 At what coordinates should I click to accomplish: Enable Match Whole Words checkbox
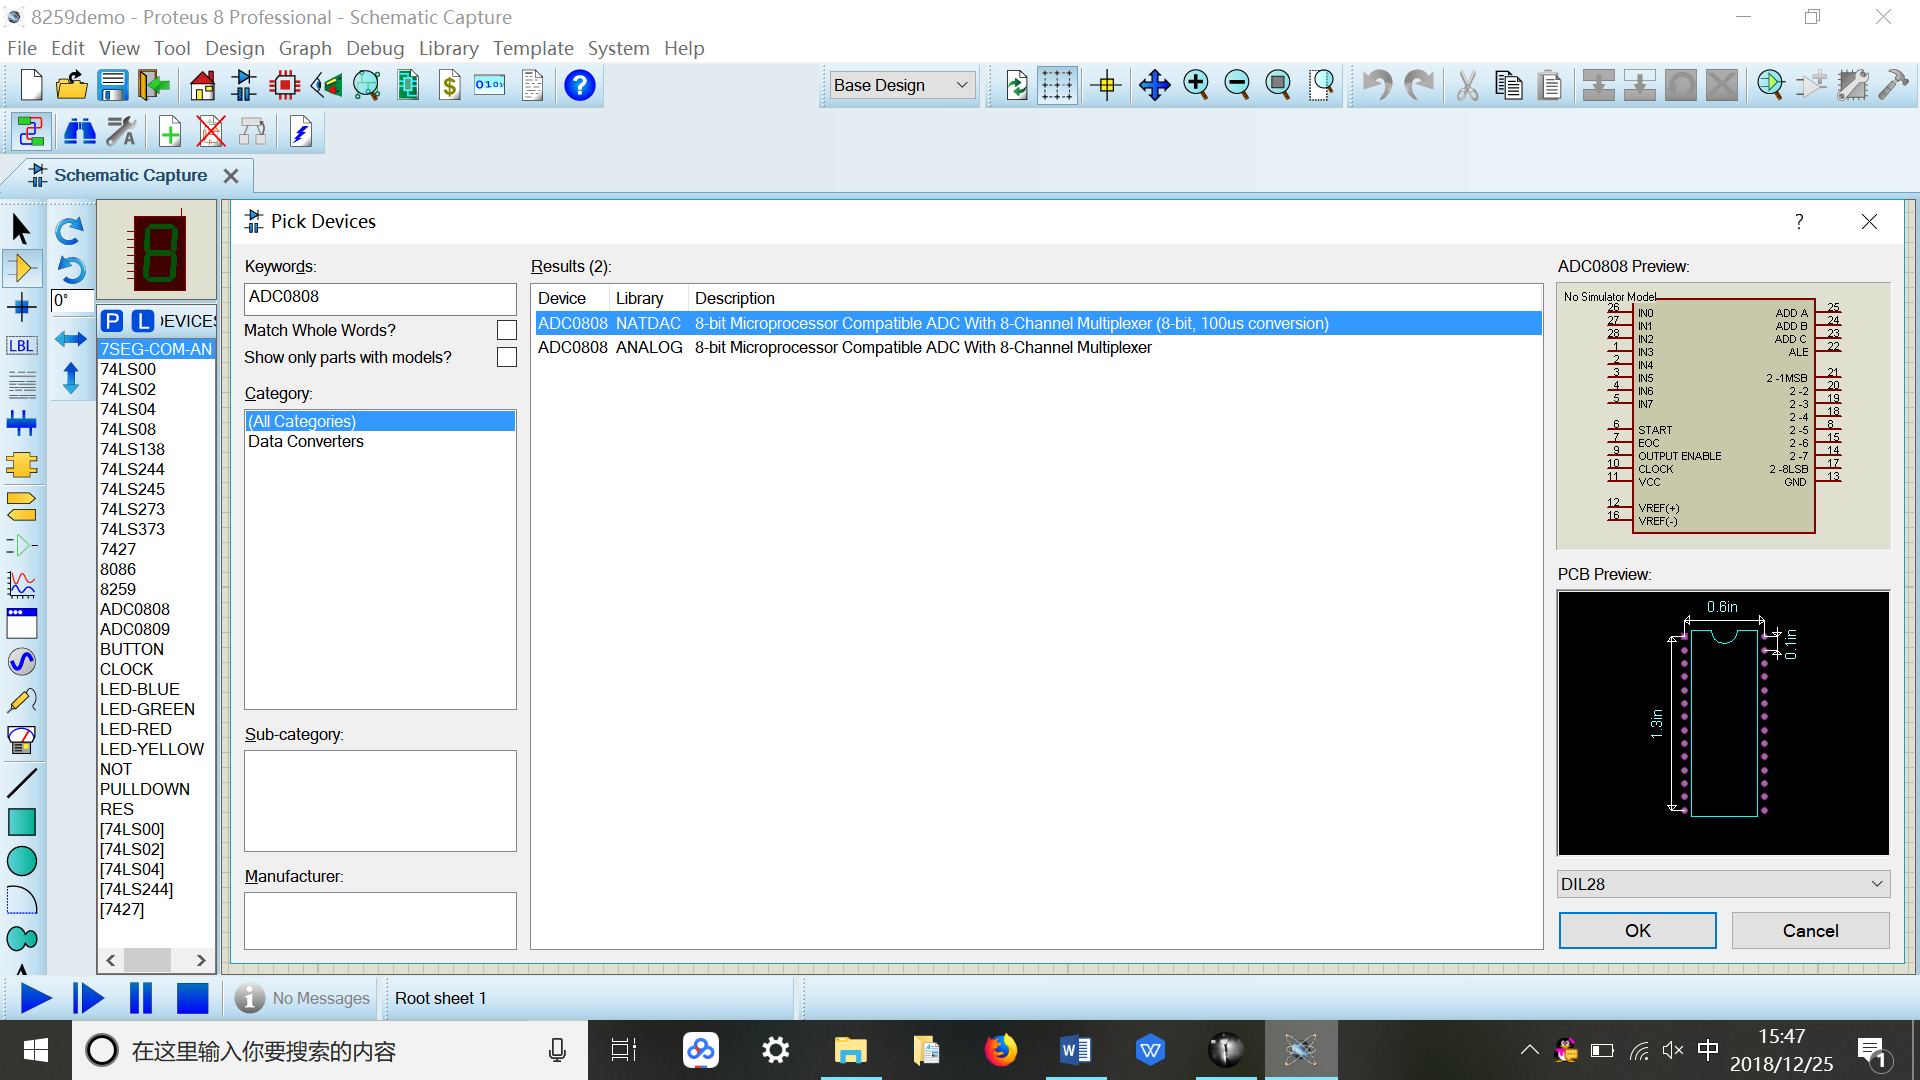click(507, 330)
